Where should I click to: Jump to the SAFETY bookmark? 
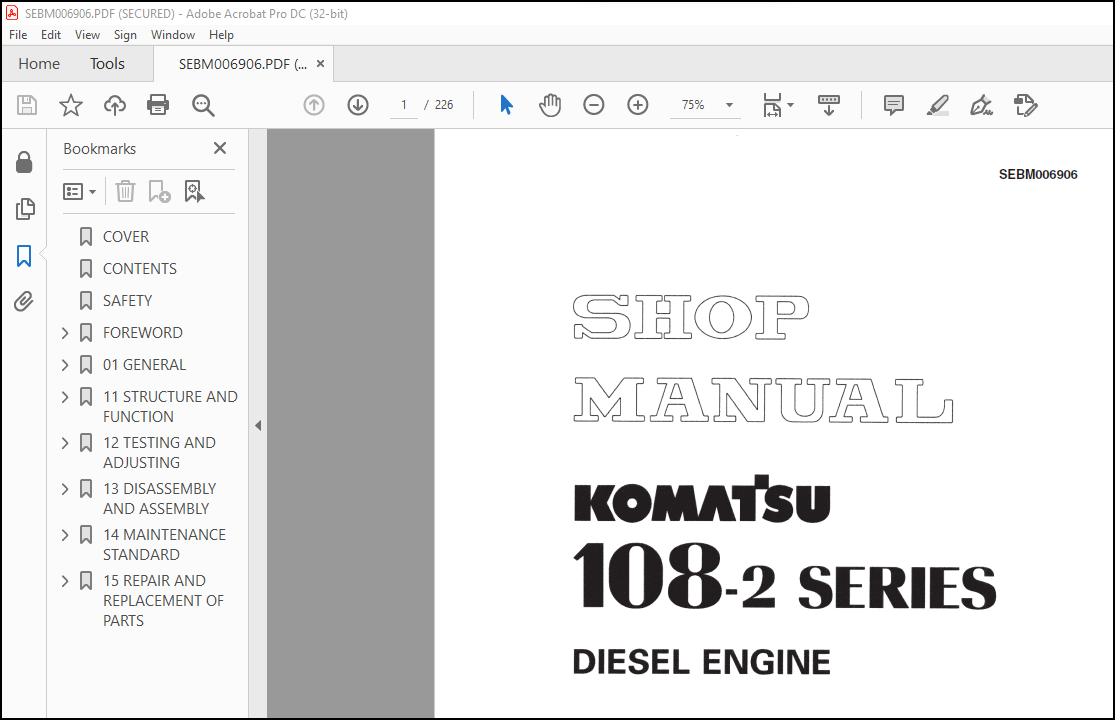[127, 301]
